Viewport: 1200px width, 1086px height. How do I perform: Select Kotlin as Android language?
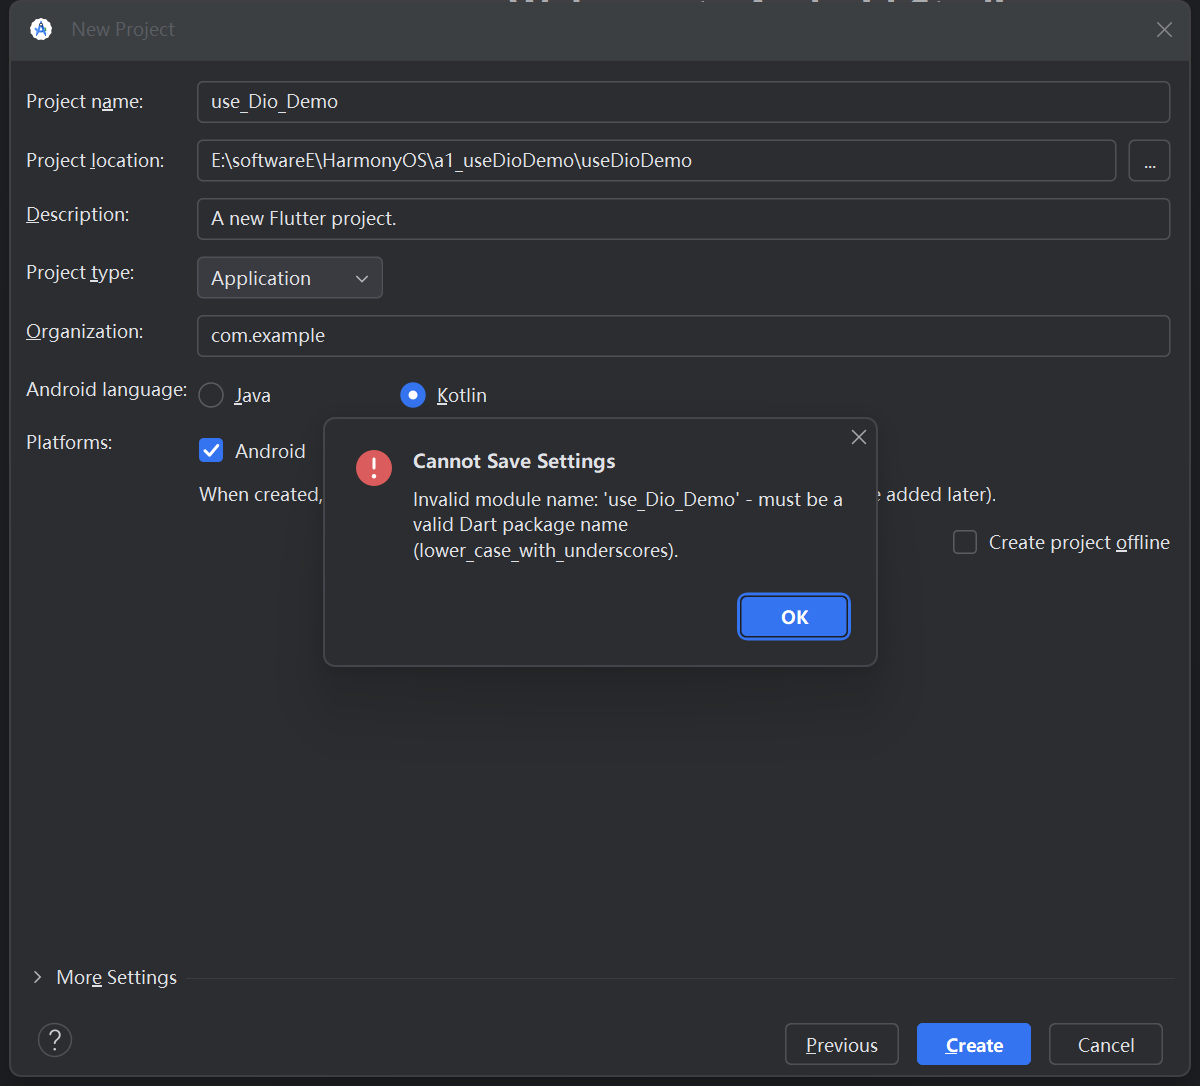click(413, 395)
